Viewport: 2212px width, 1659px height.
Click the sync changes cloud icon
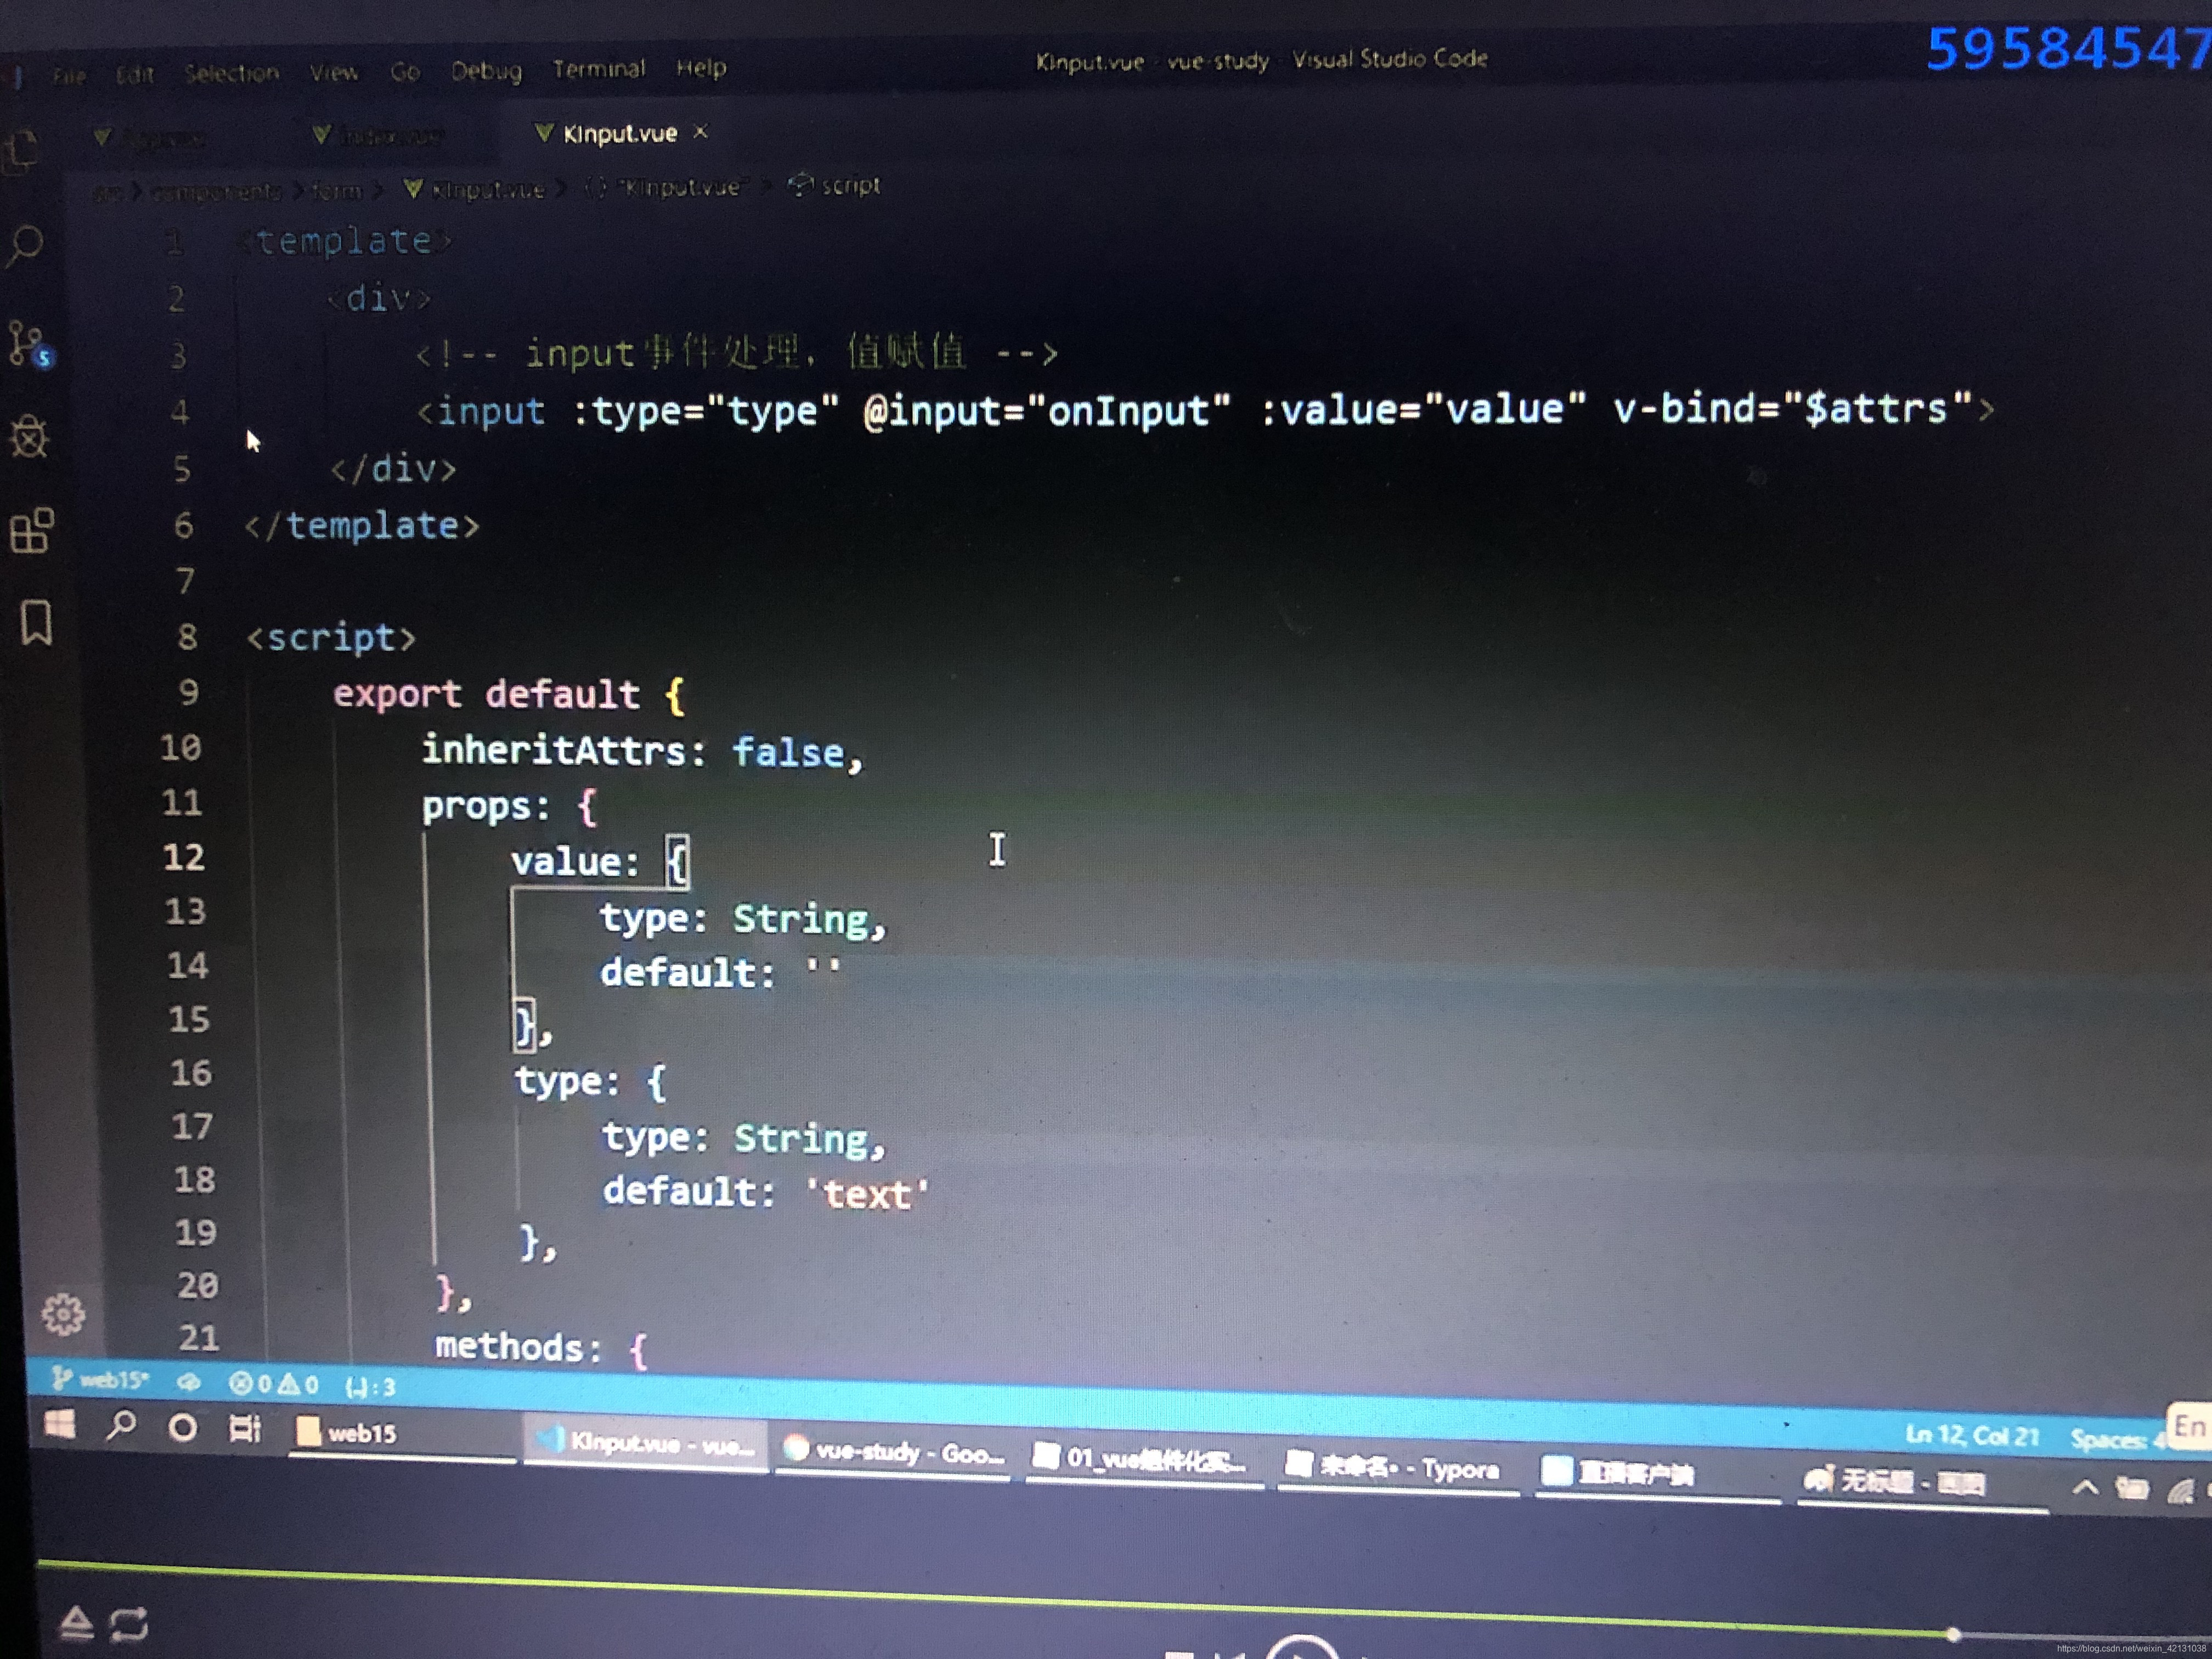point(188,1382)
